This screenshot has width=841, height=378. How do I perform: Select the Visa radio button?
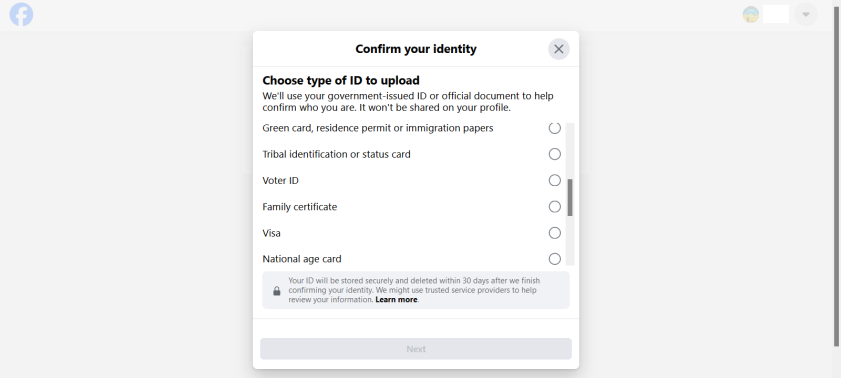click(555, 233)
